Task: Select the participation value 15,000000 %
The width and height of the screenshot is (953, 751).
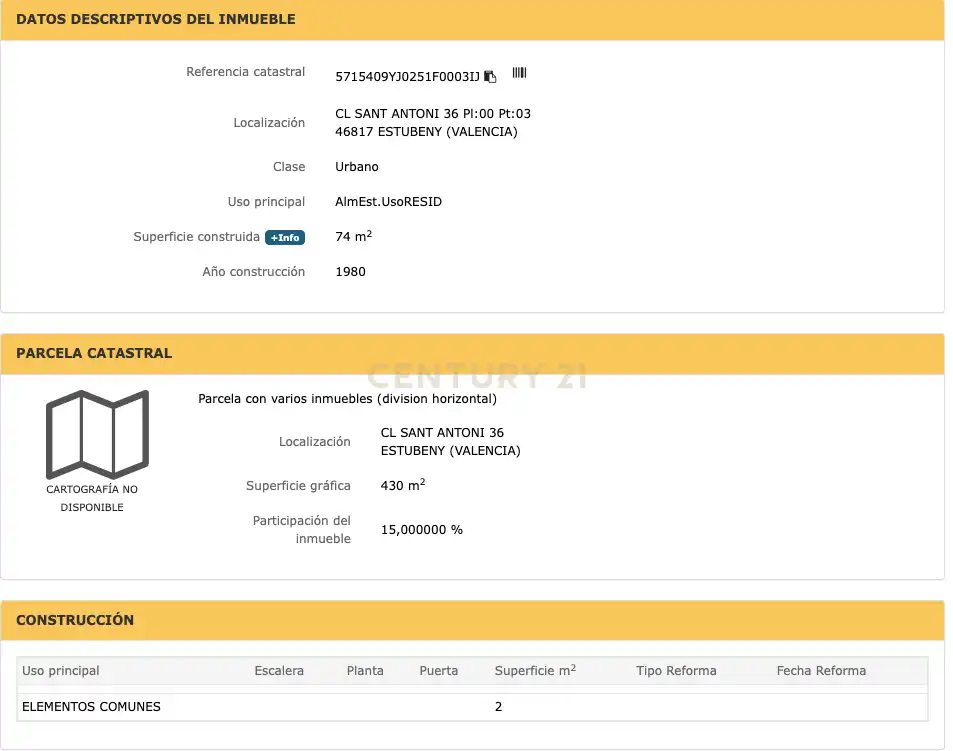Action: [x=422, y=530]
